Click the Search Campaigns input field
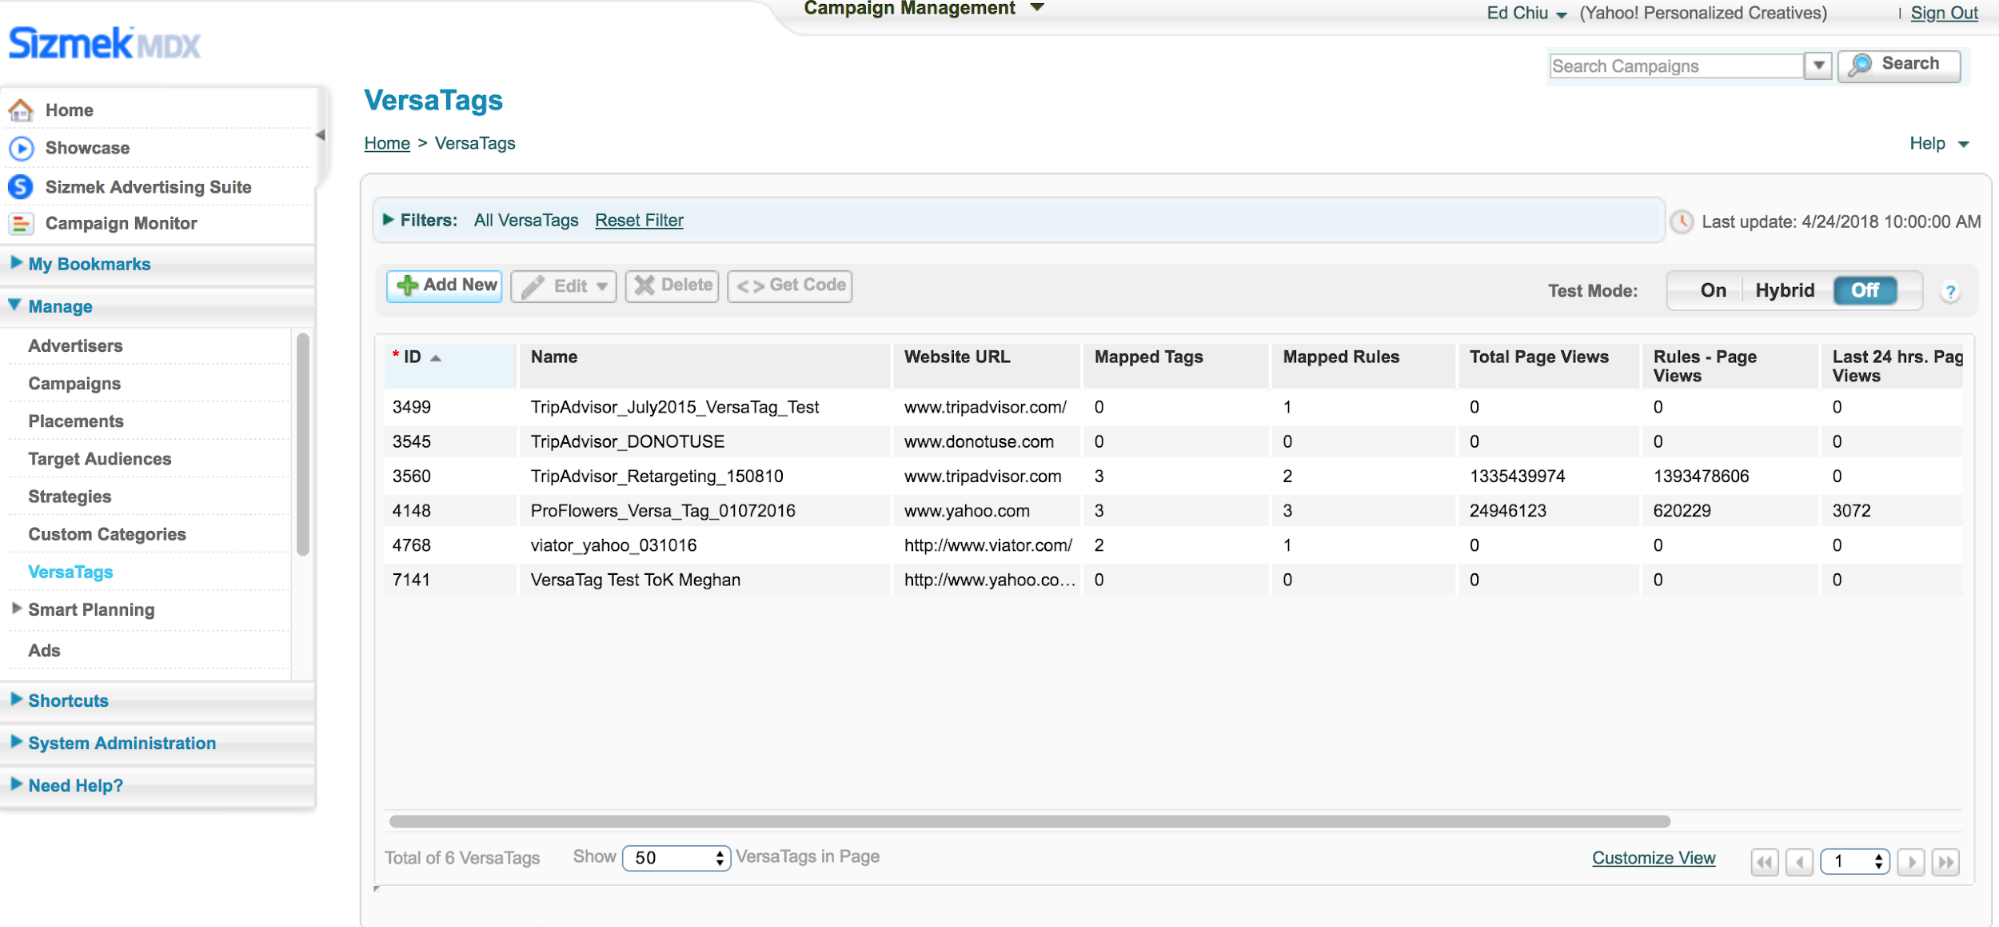 (1677, 66)
